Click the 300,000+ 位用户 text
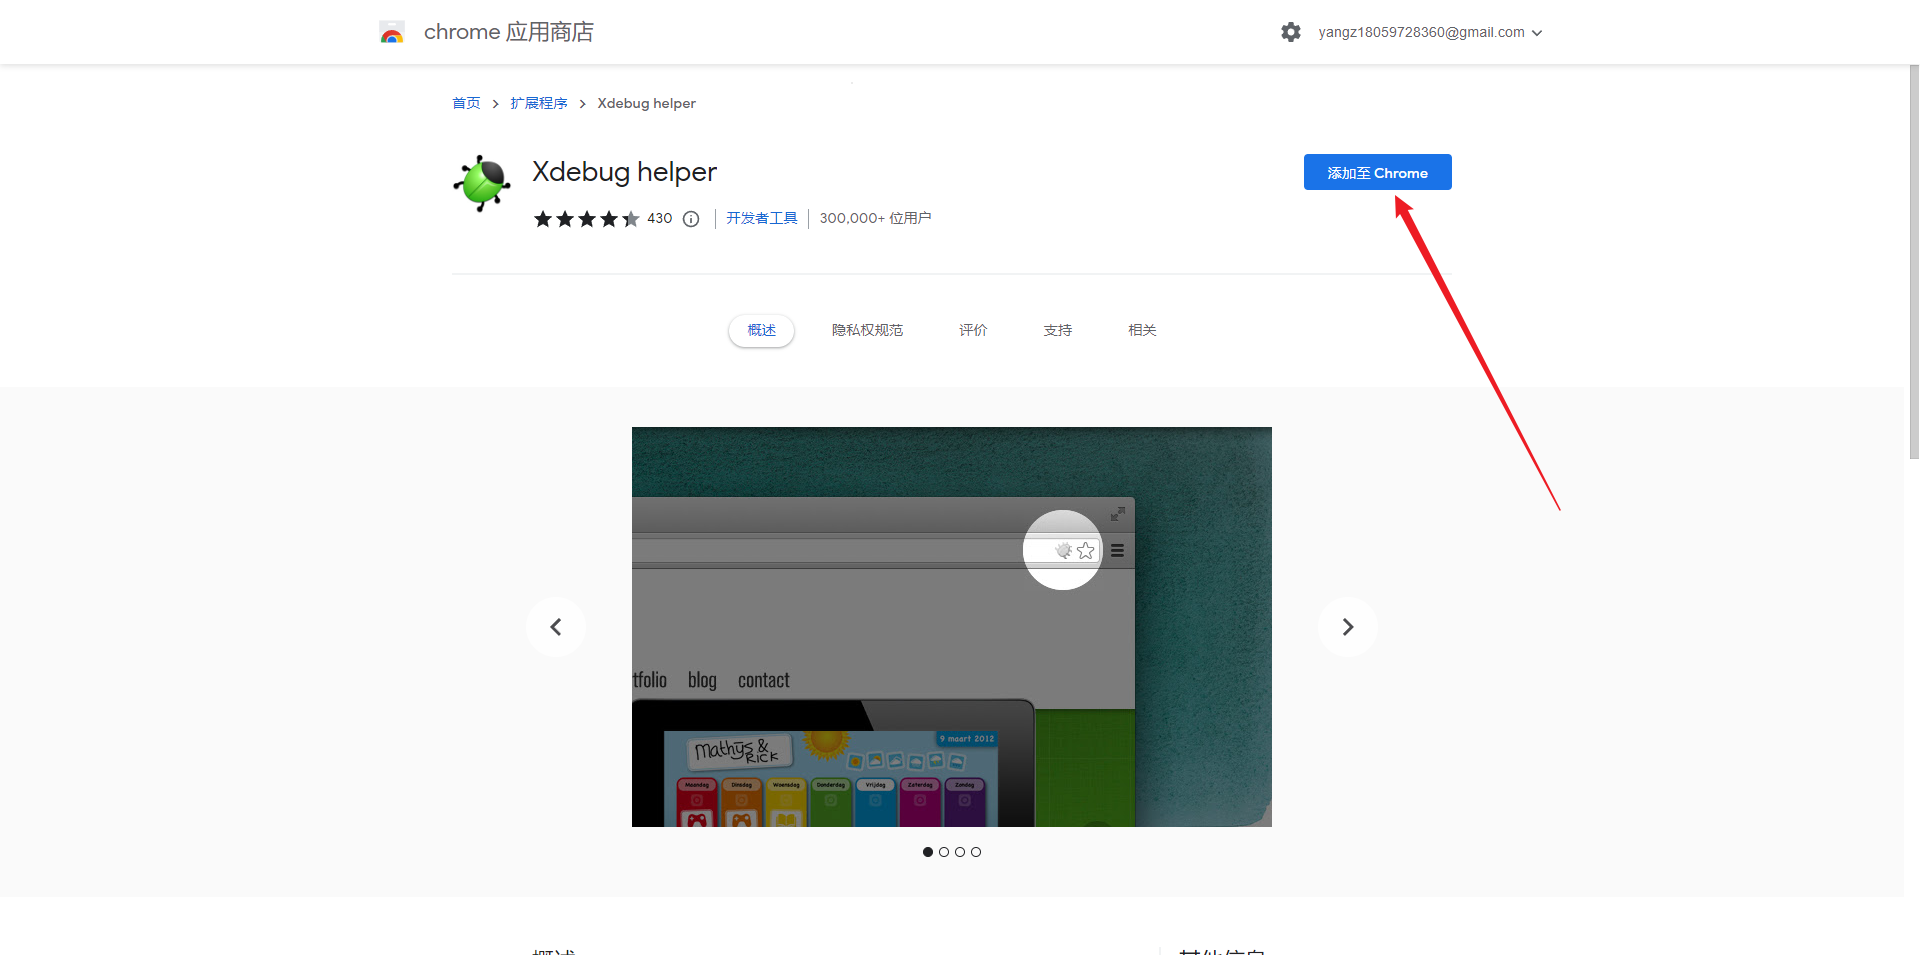 click(875, 218)
